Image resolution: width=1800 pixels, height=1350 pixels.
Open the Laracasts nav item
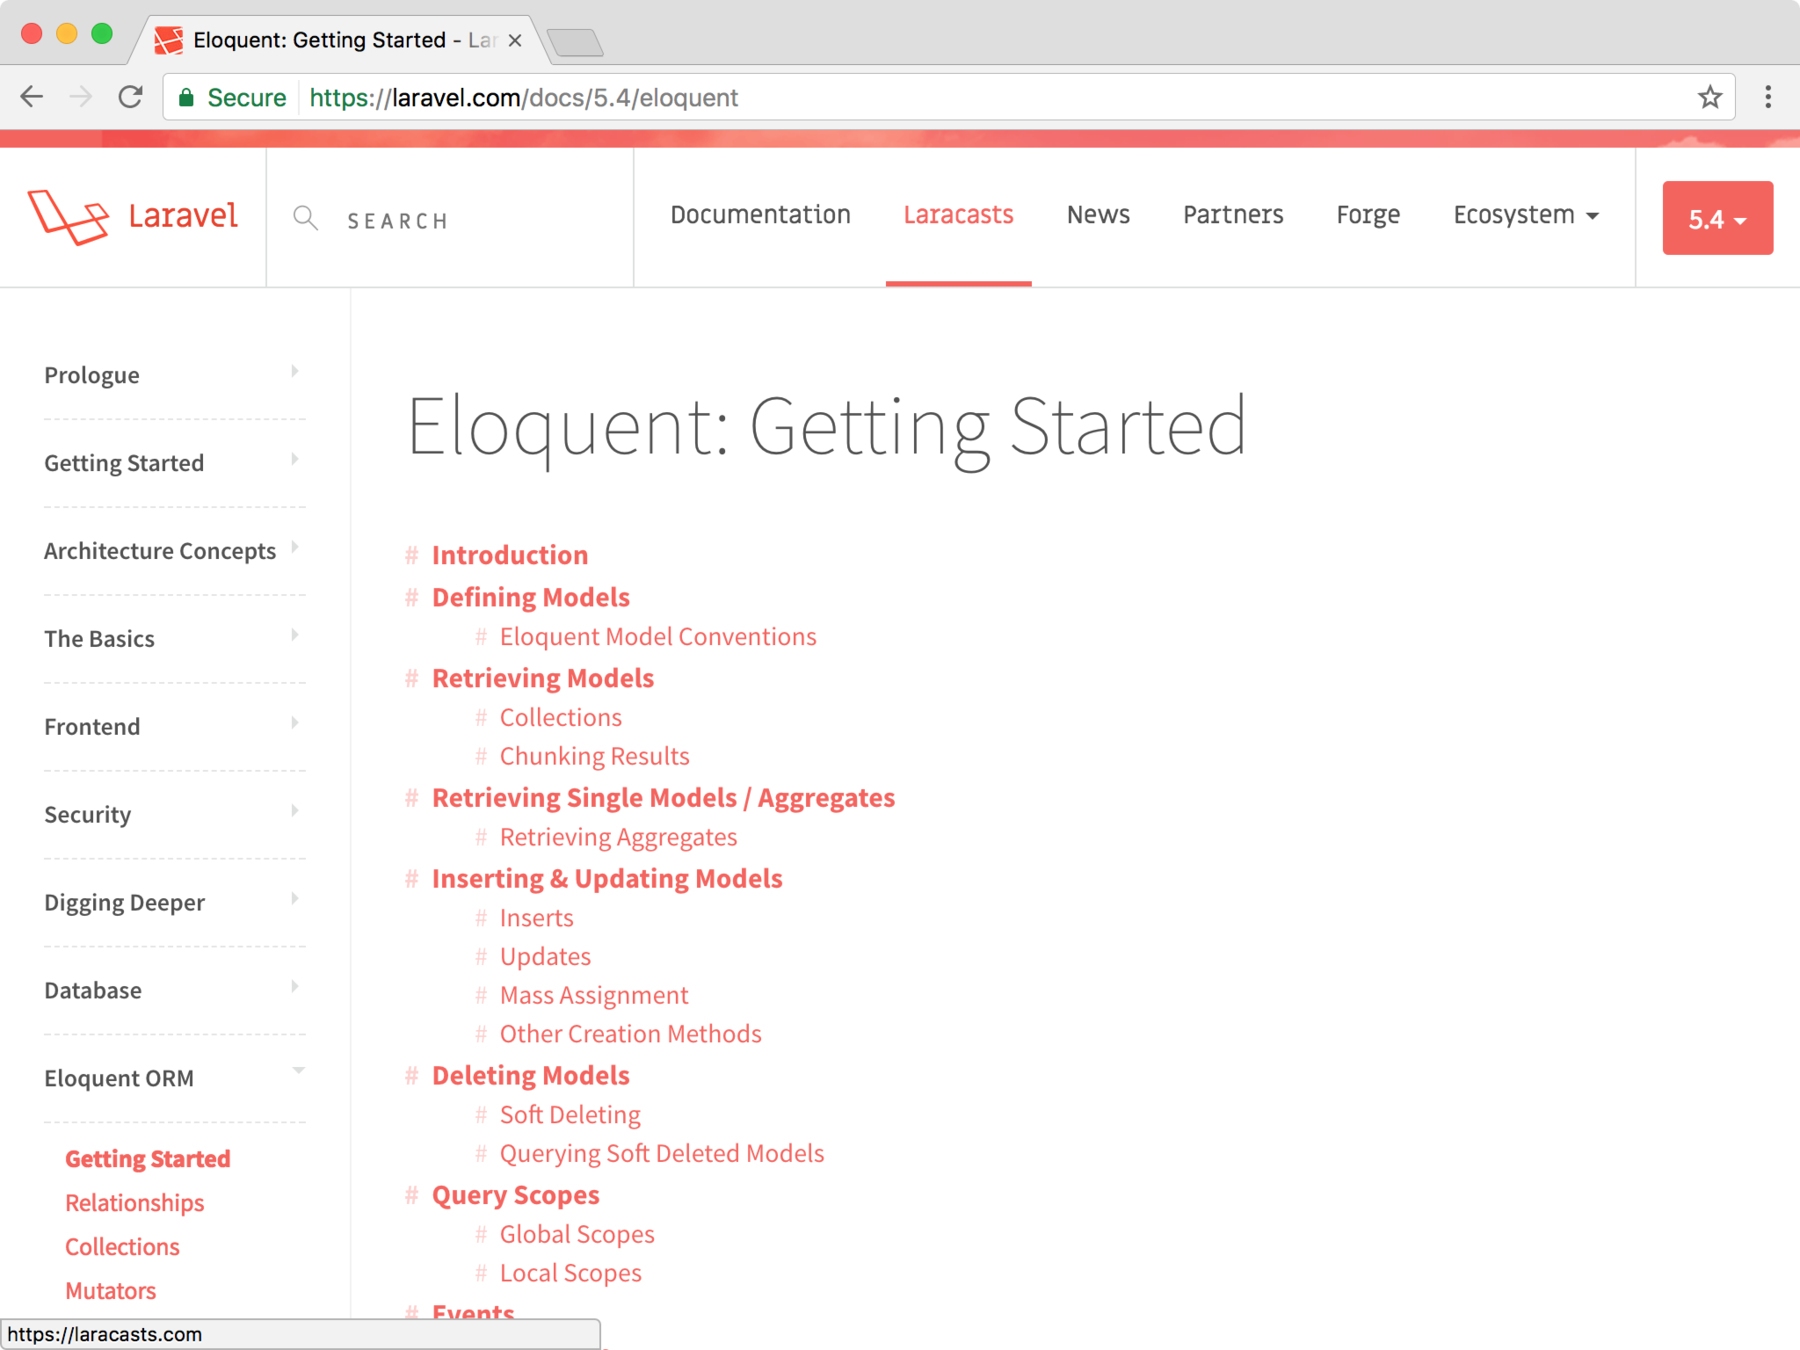[958, 215]
